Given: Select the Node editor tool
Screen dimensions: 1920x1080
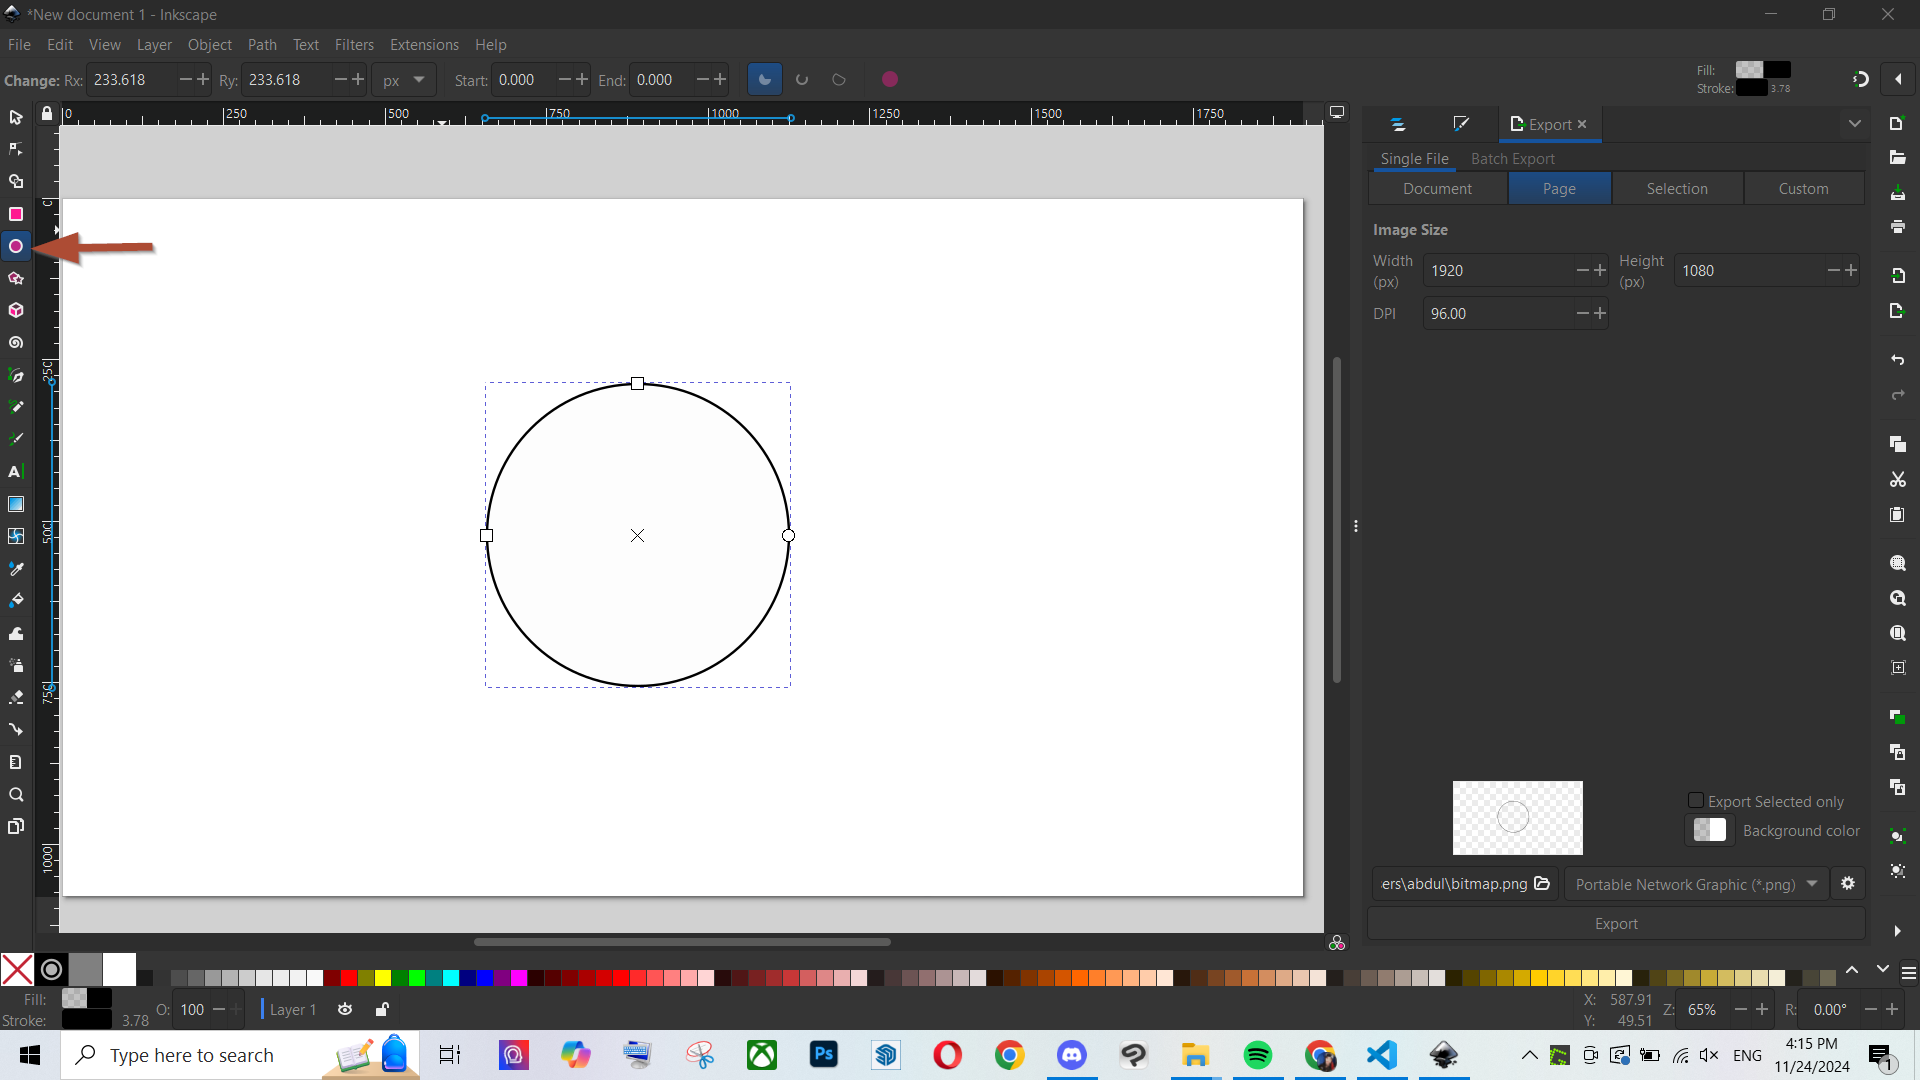Looking at the screenshot, I should coord(16,148).
